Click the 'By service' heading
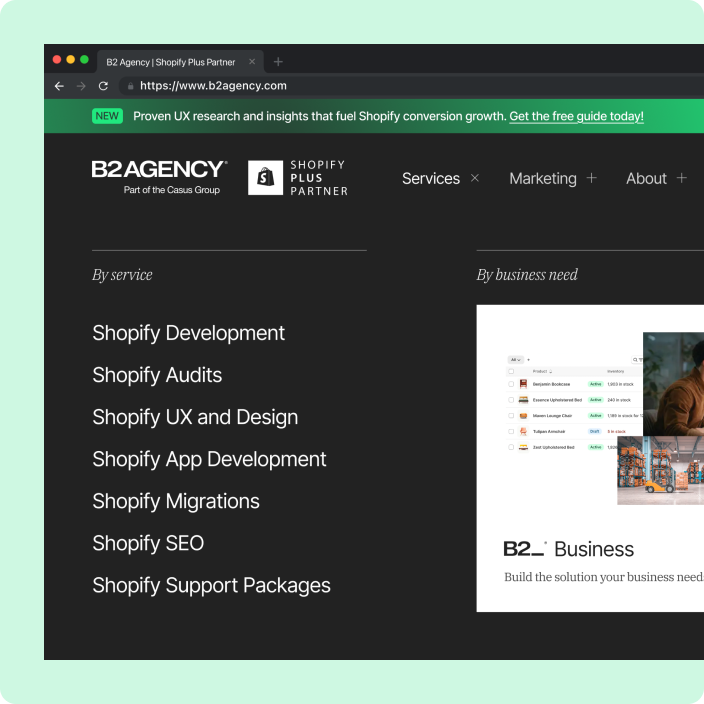This screenshot has height=704, width=704. click(x=122, y=275)
